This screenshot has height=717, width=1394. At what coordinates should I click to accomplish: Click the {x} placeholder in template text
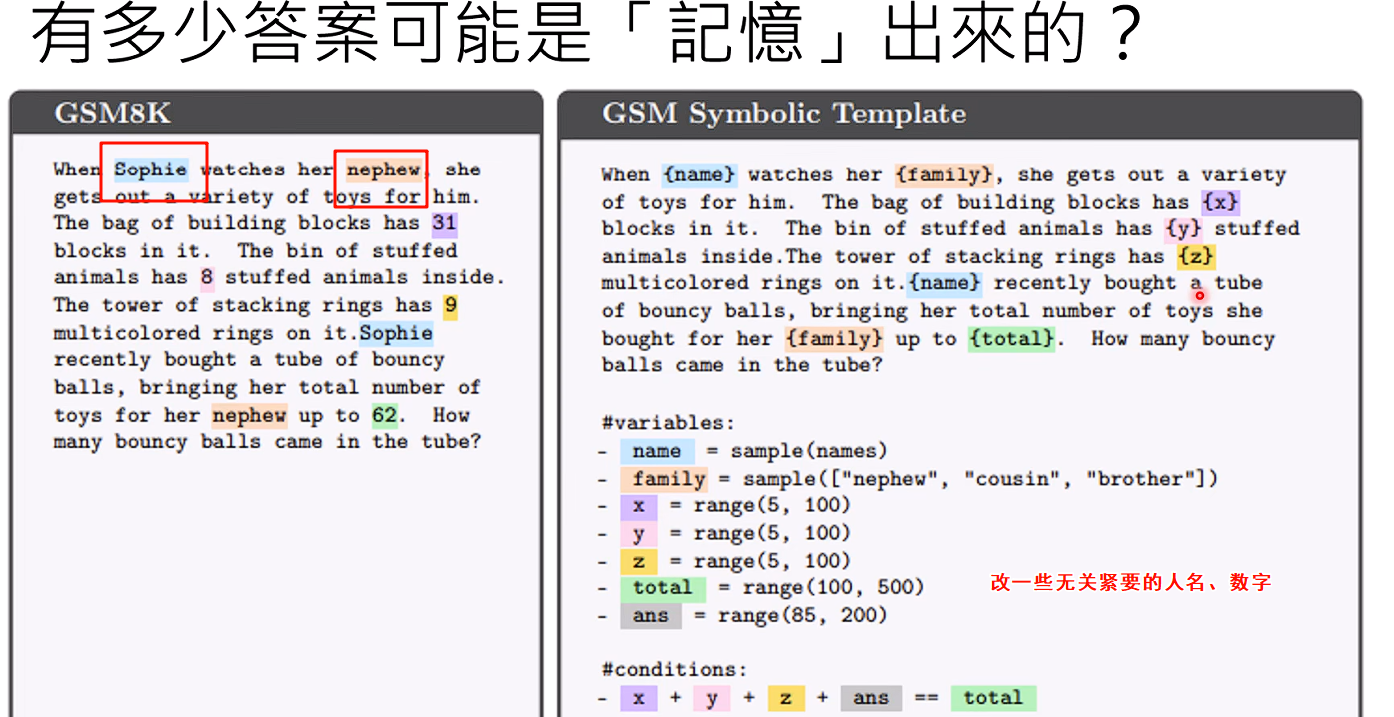click(x=1220, y=202)
